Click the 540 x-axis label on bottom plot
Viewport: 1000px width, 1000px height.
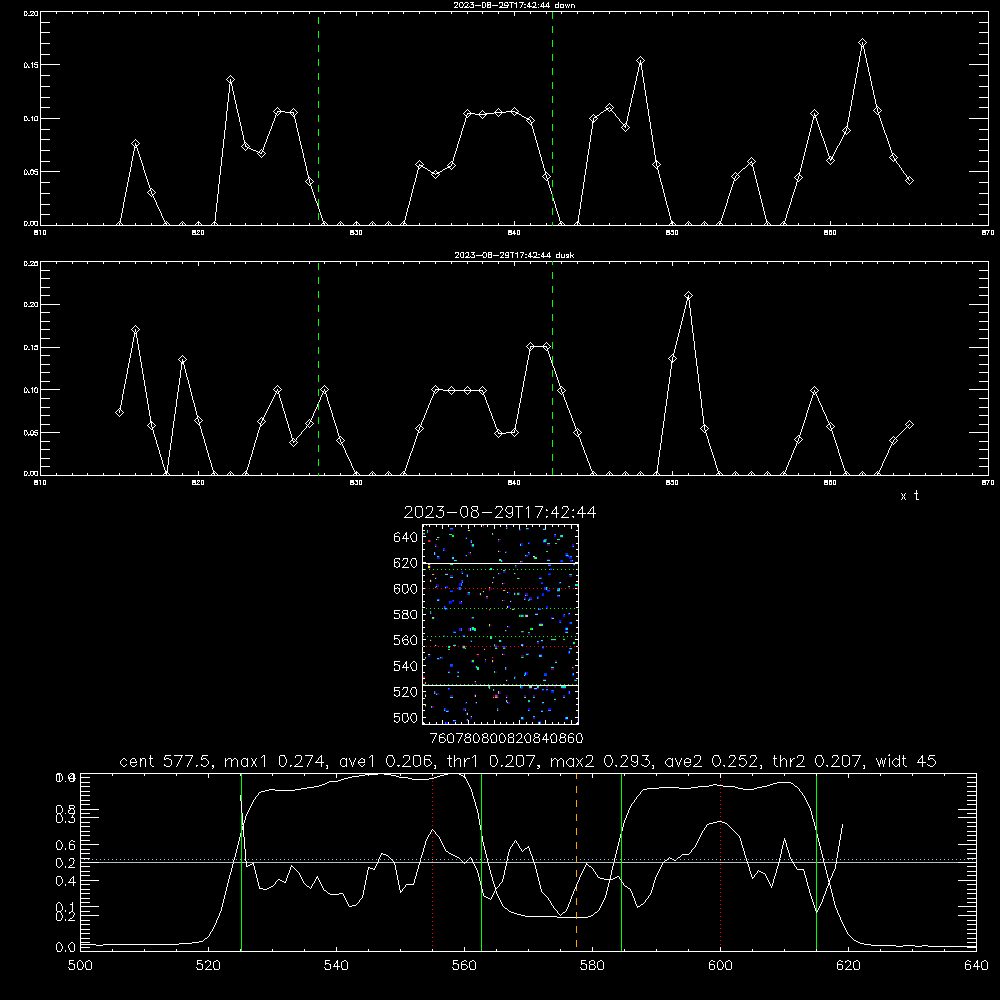(336, 966)
